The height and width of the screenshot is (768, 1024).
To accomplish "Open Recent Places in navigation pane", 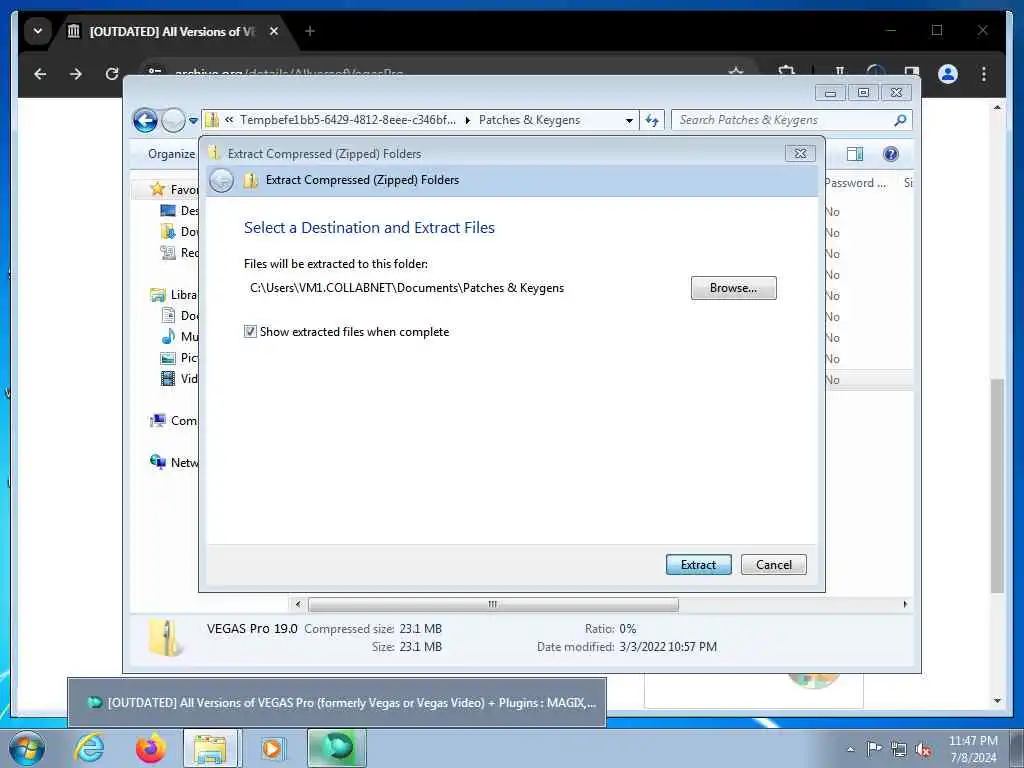I will click(179, 252).
